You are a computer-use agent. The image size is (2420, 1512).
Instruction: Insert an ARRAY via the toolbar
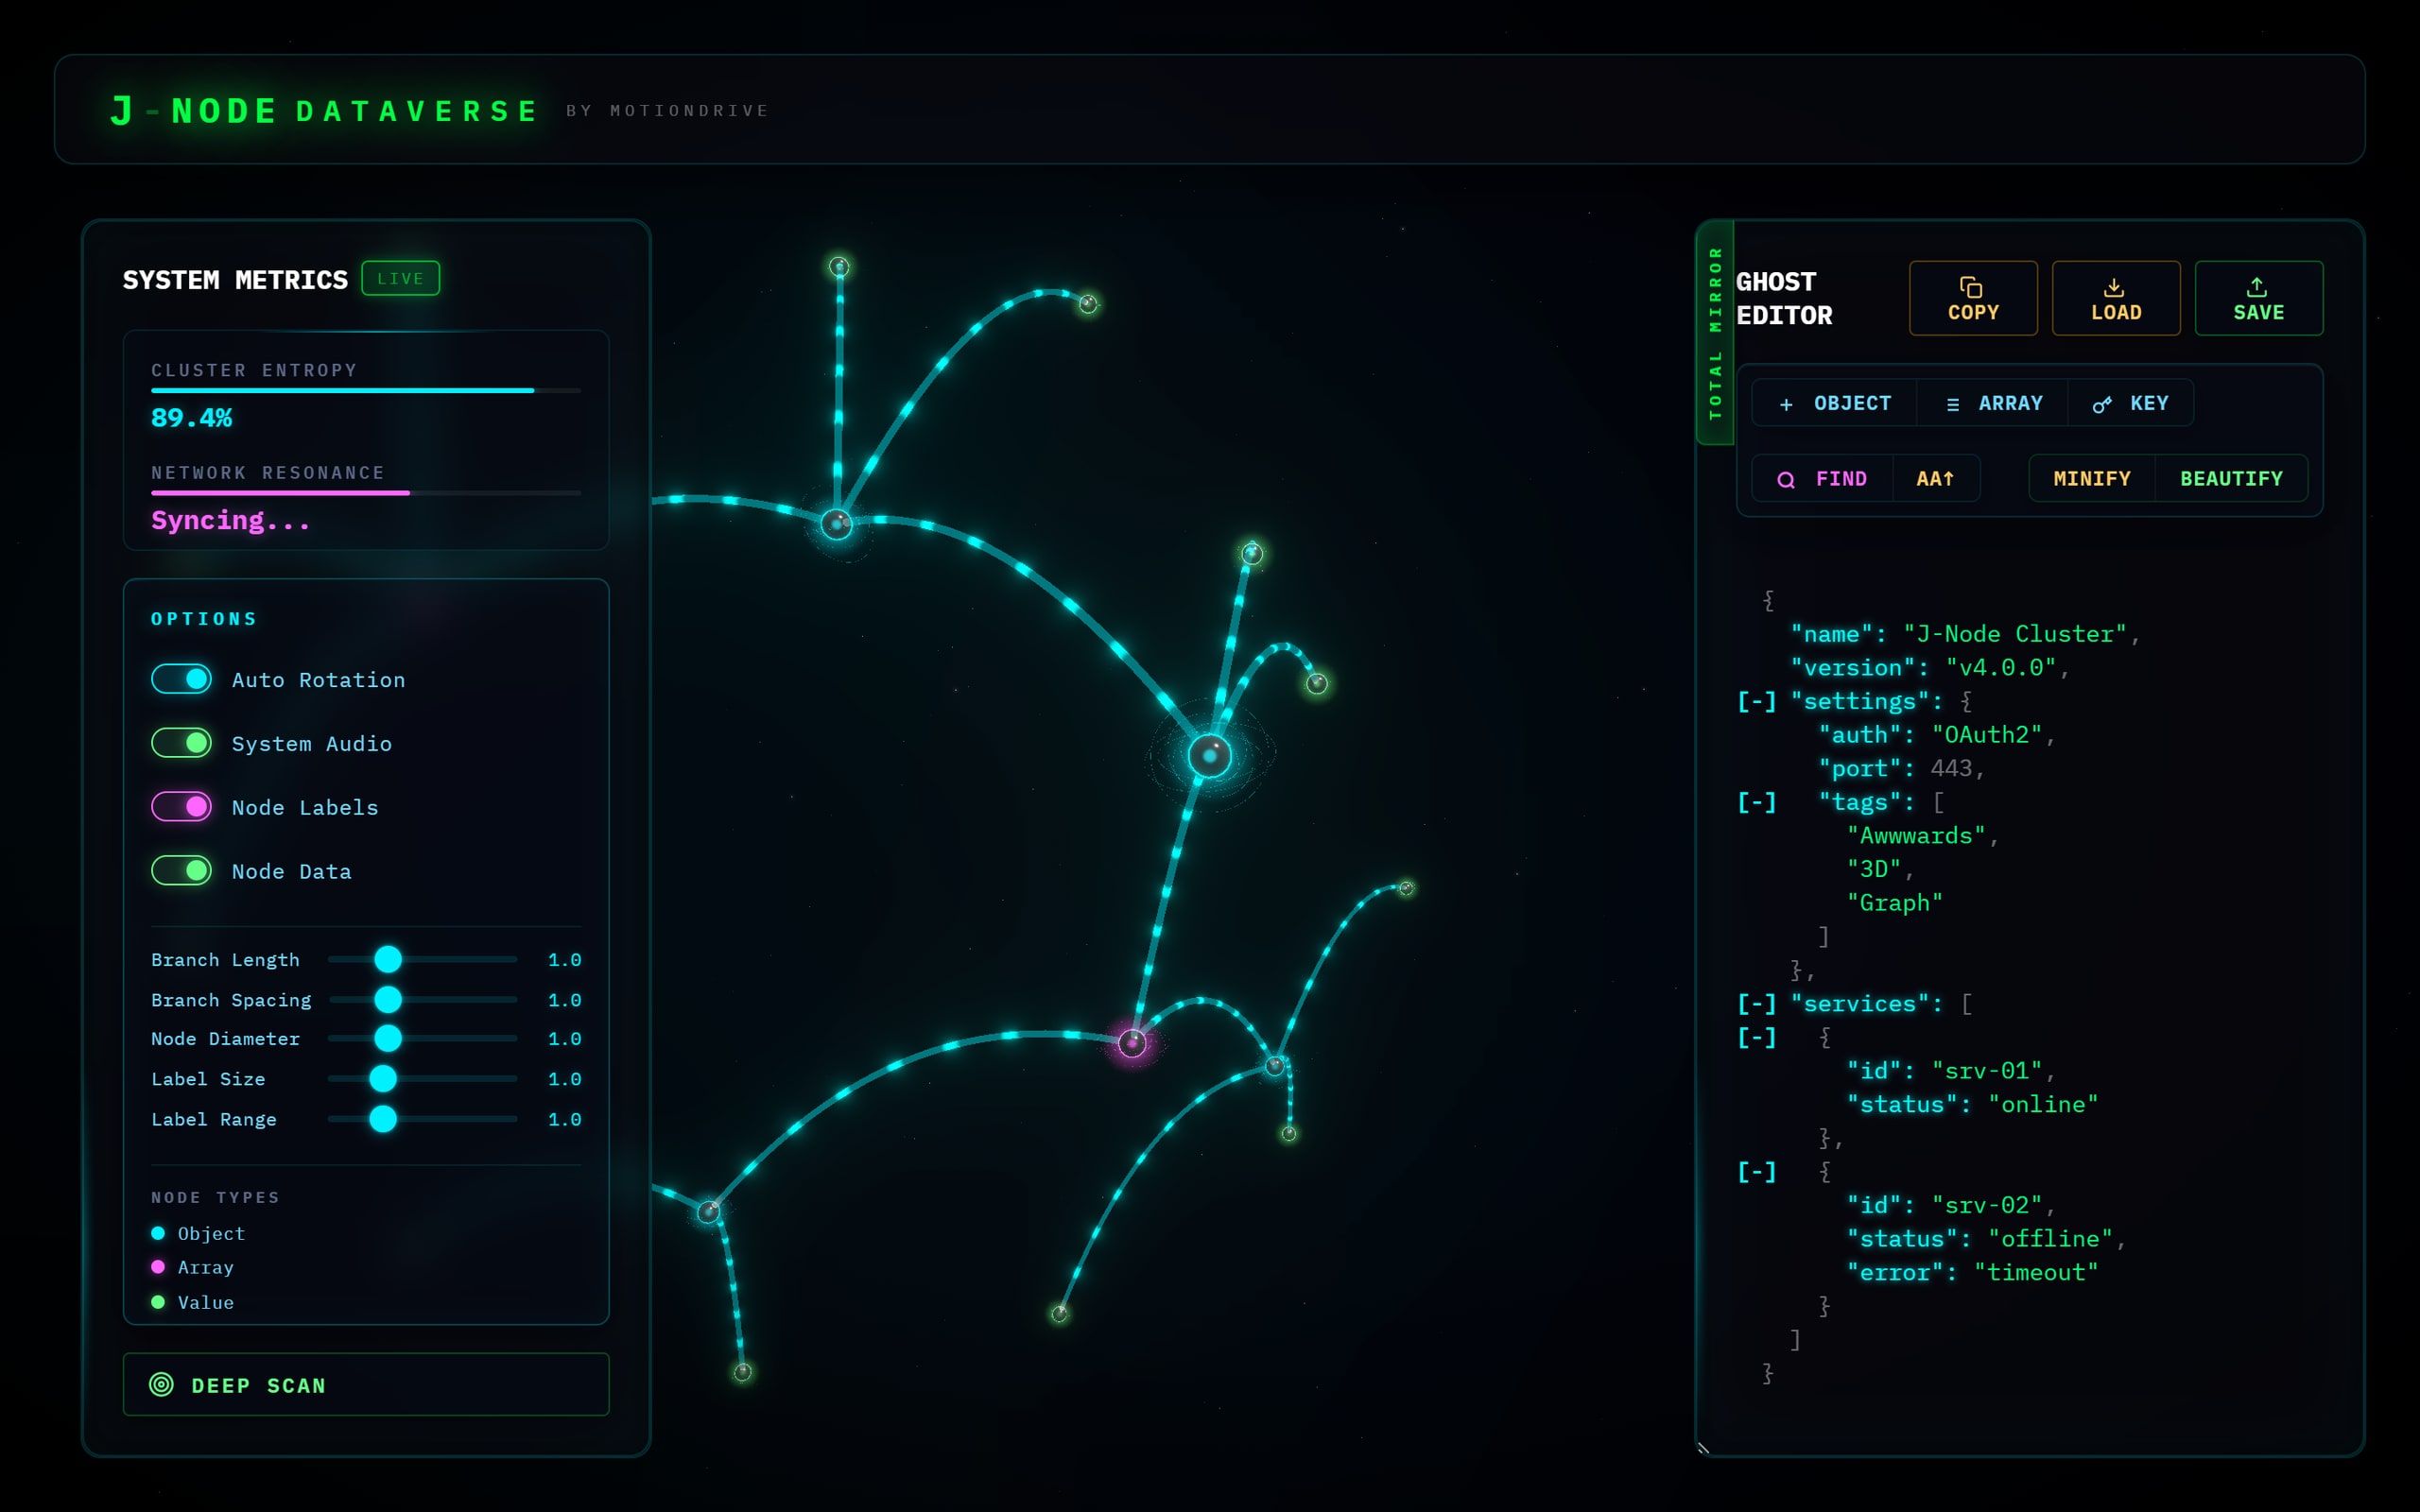(x=1992, y=403)
